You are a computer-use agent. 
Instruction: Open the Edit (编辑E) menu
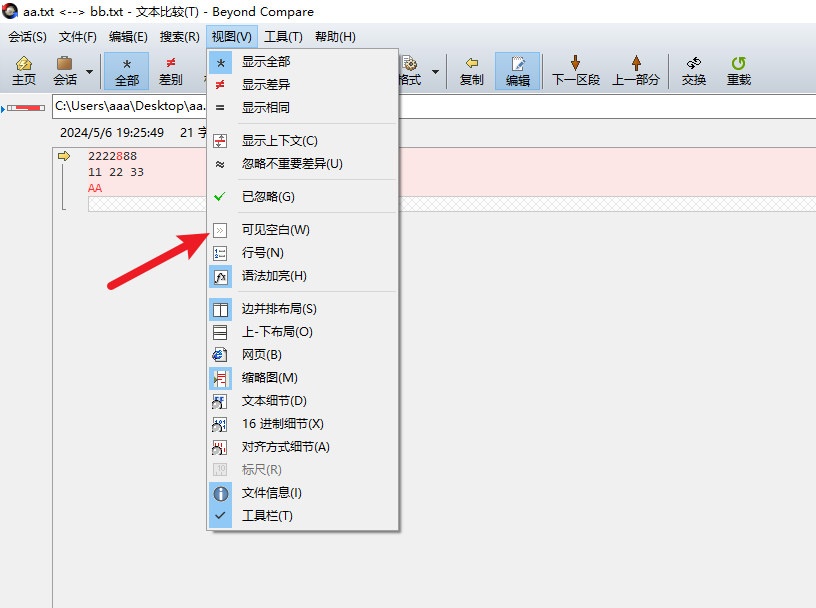[x=128, y=37]
